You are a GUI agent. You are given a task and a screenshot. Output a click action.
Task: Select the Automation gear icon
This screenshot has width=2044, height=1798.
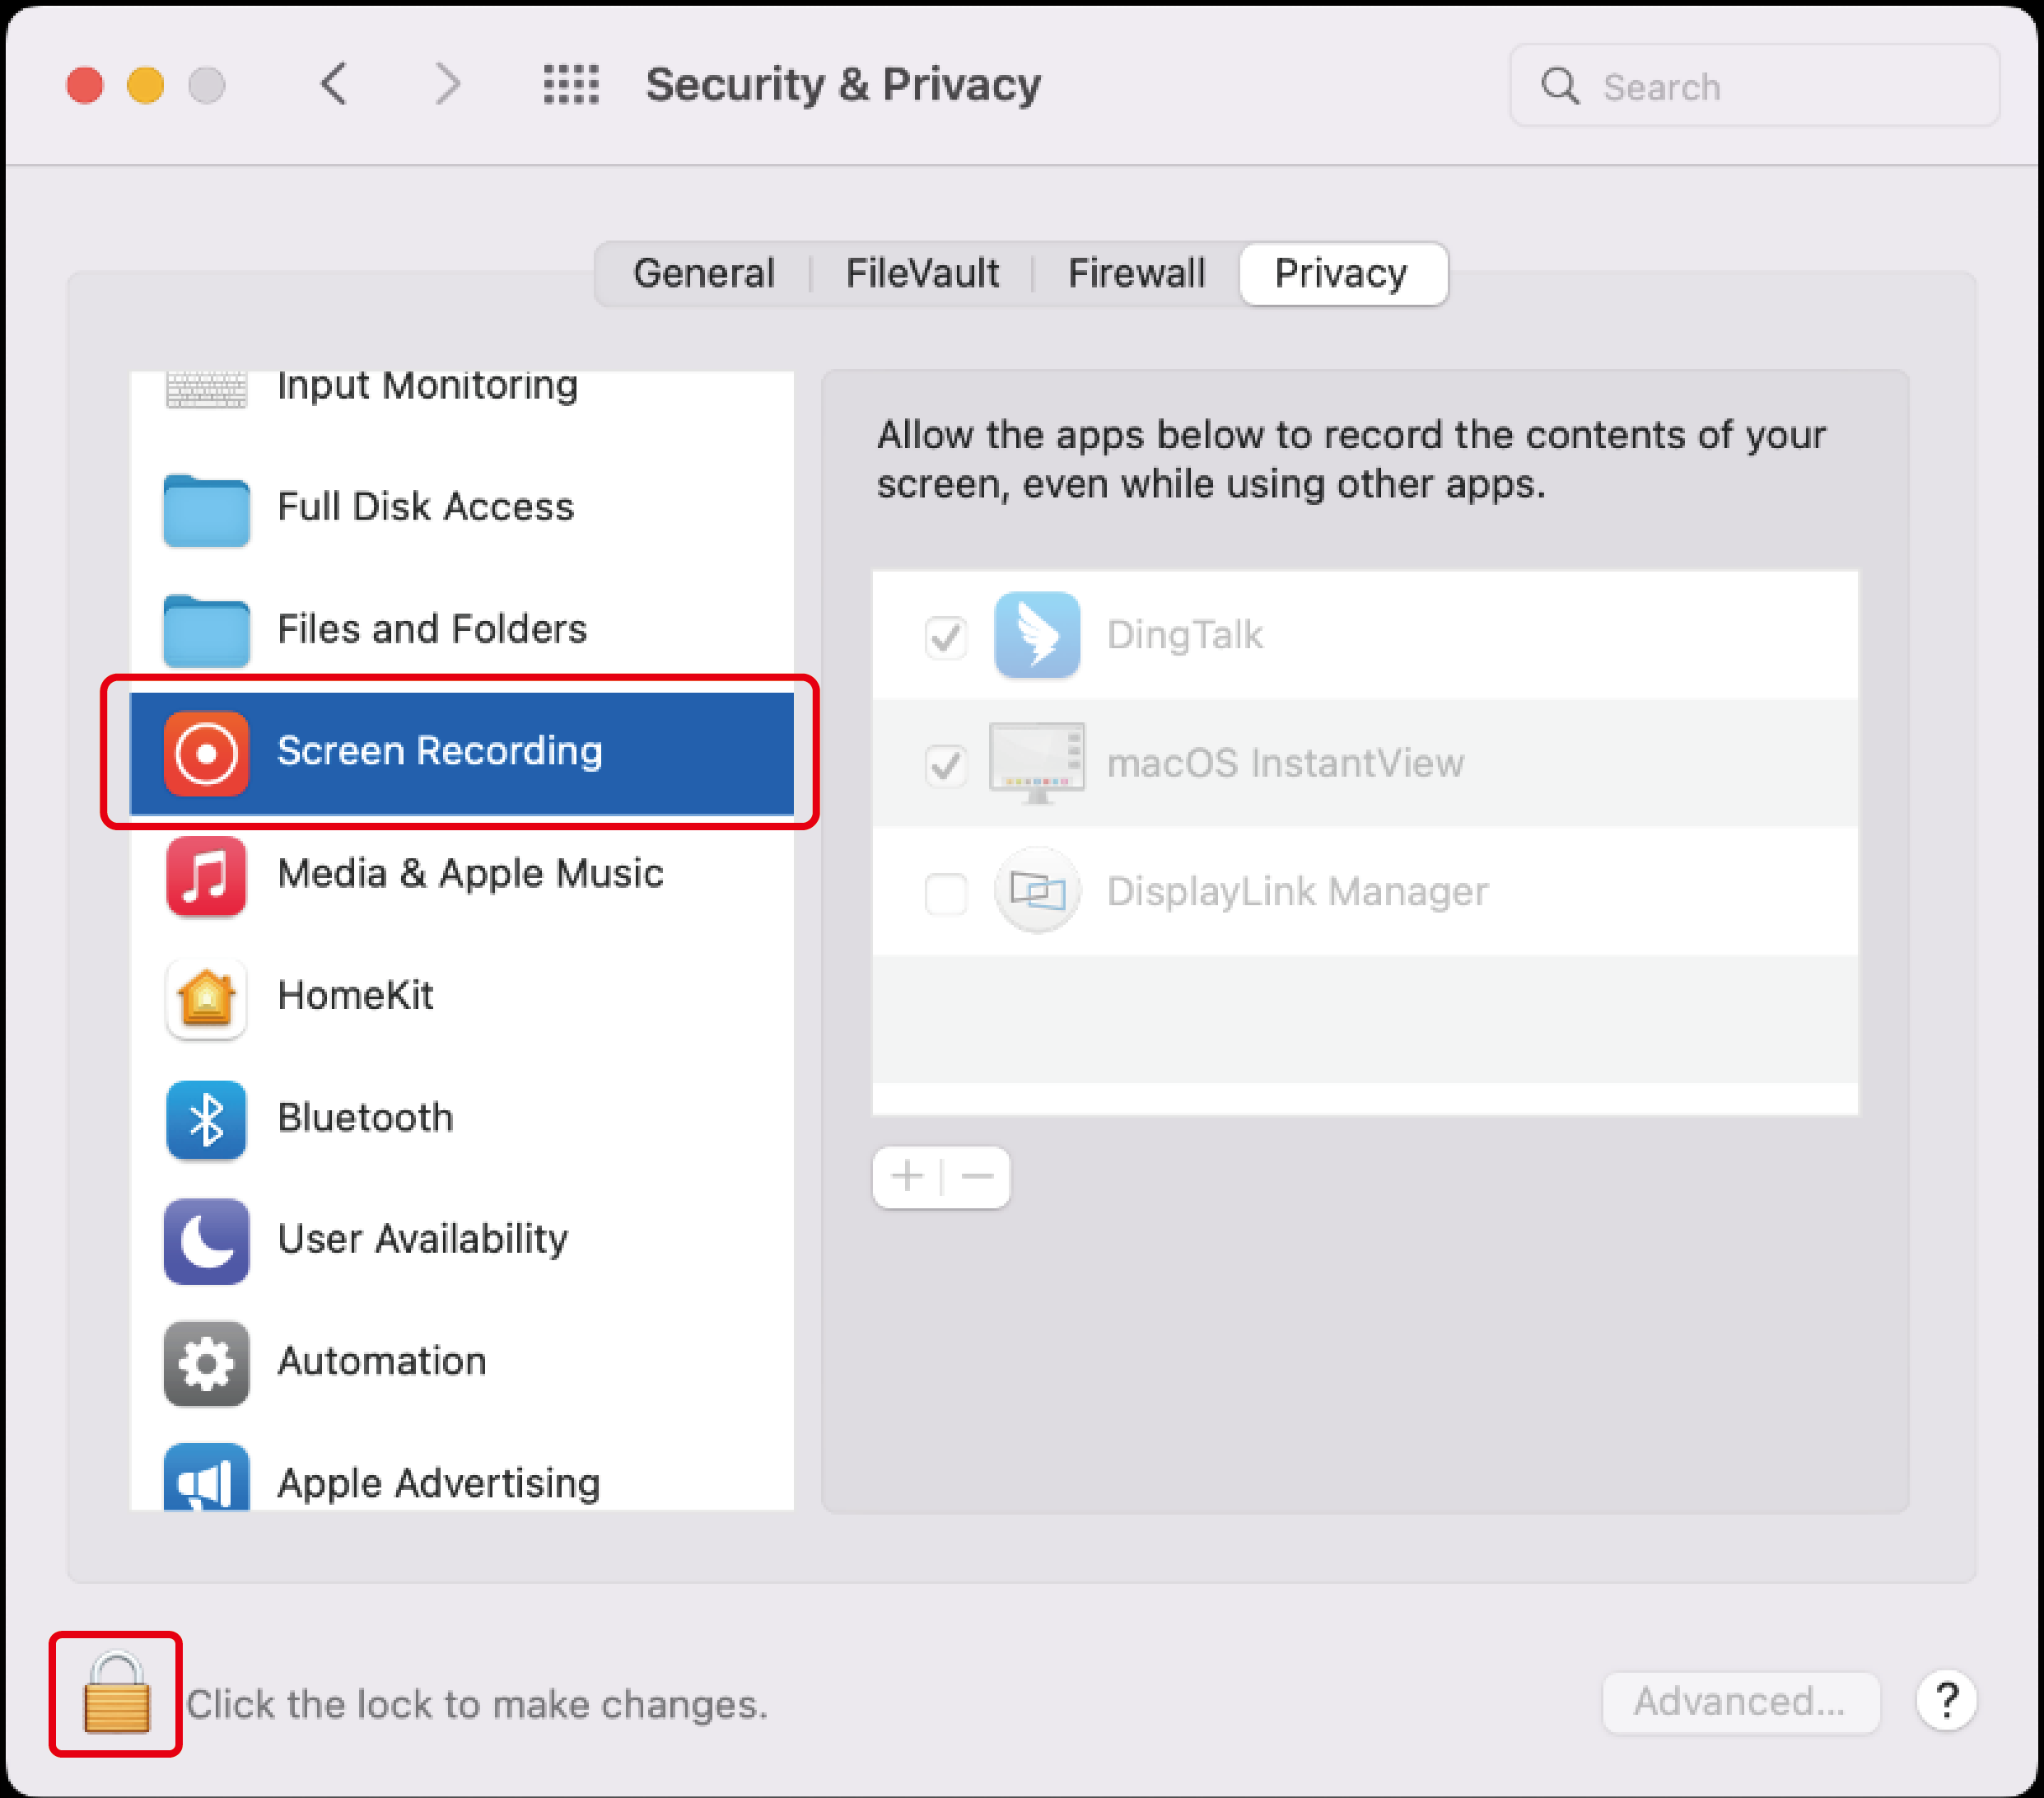click(206, 1363)
